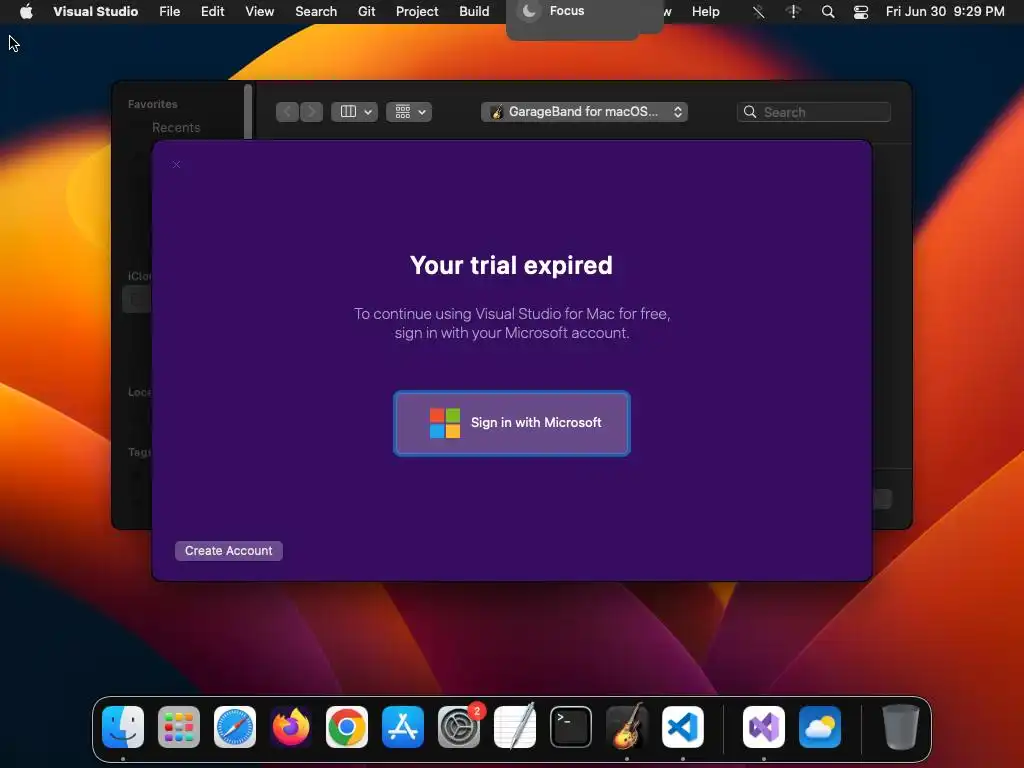Click the purple Visual Studio dock icon

[764, 727]
